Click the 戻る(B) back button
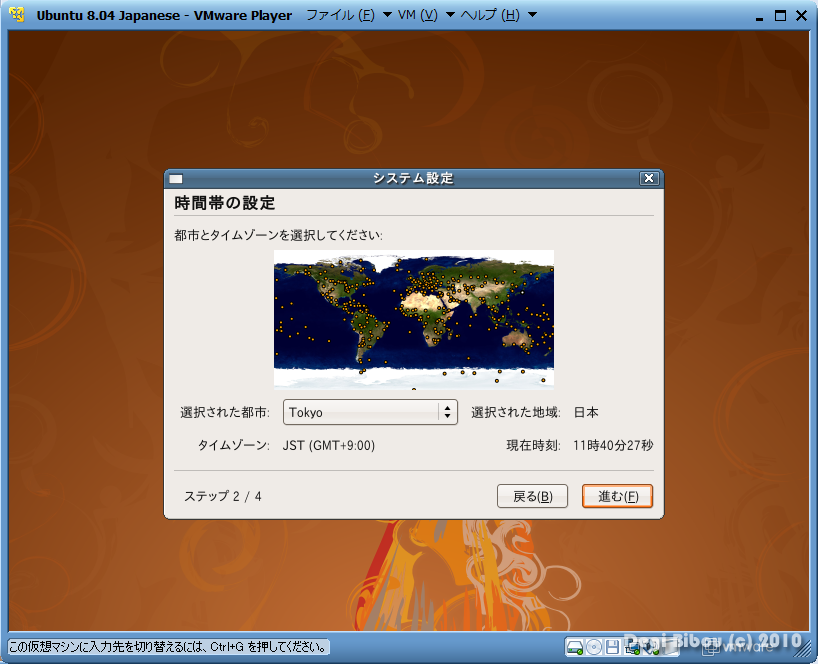 coord(532,496)
